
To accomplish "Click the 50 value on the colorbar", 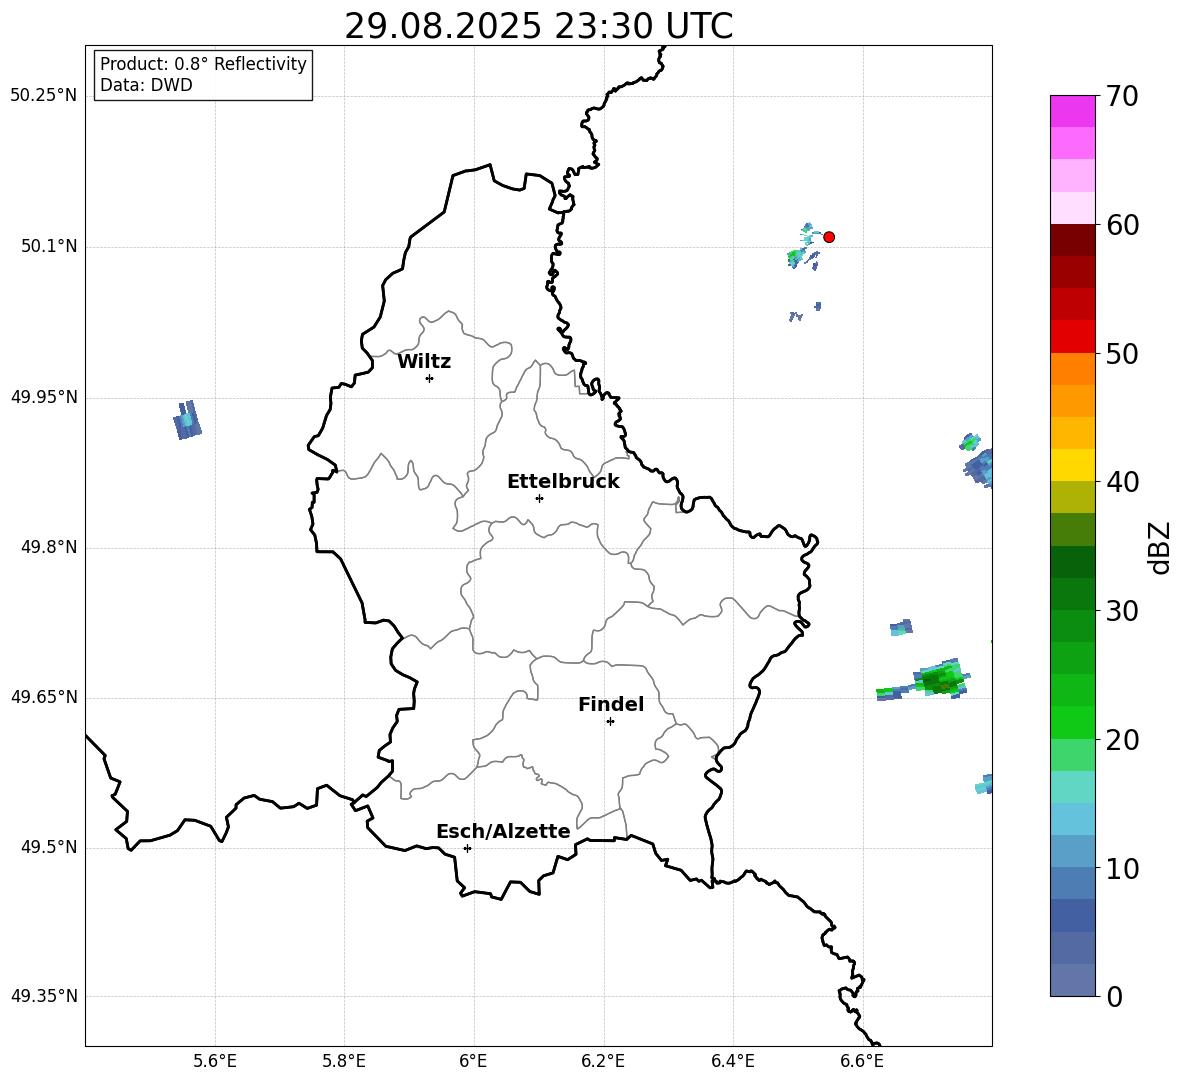I will point(1122,353).
